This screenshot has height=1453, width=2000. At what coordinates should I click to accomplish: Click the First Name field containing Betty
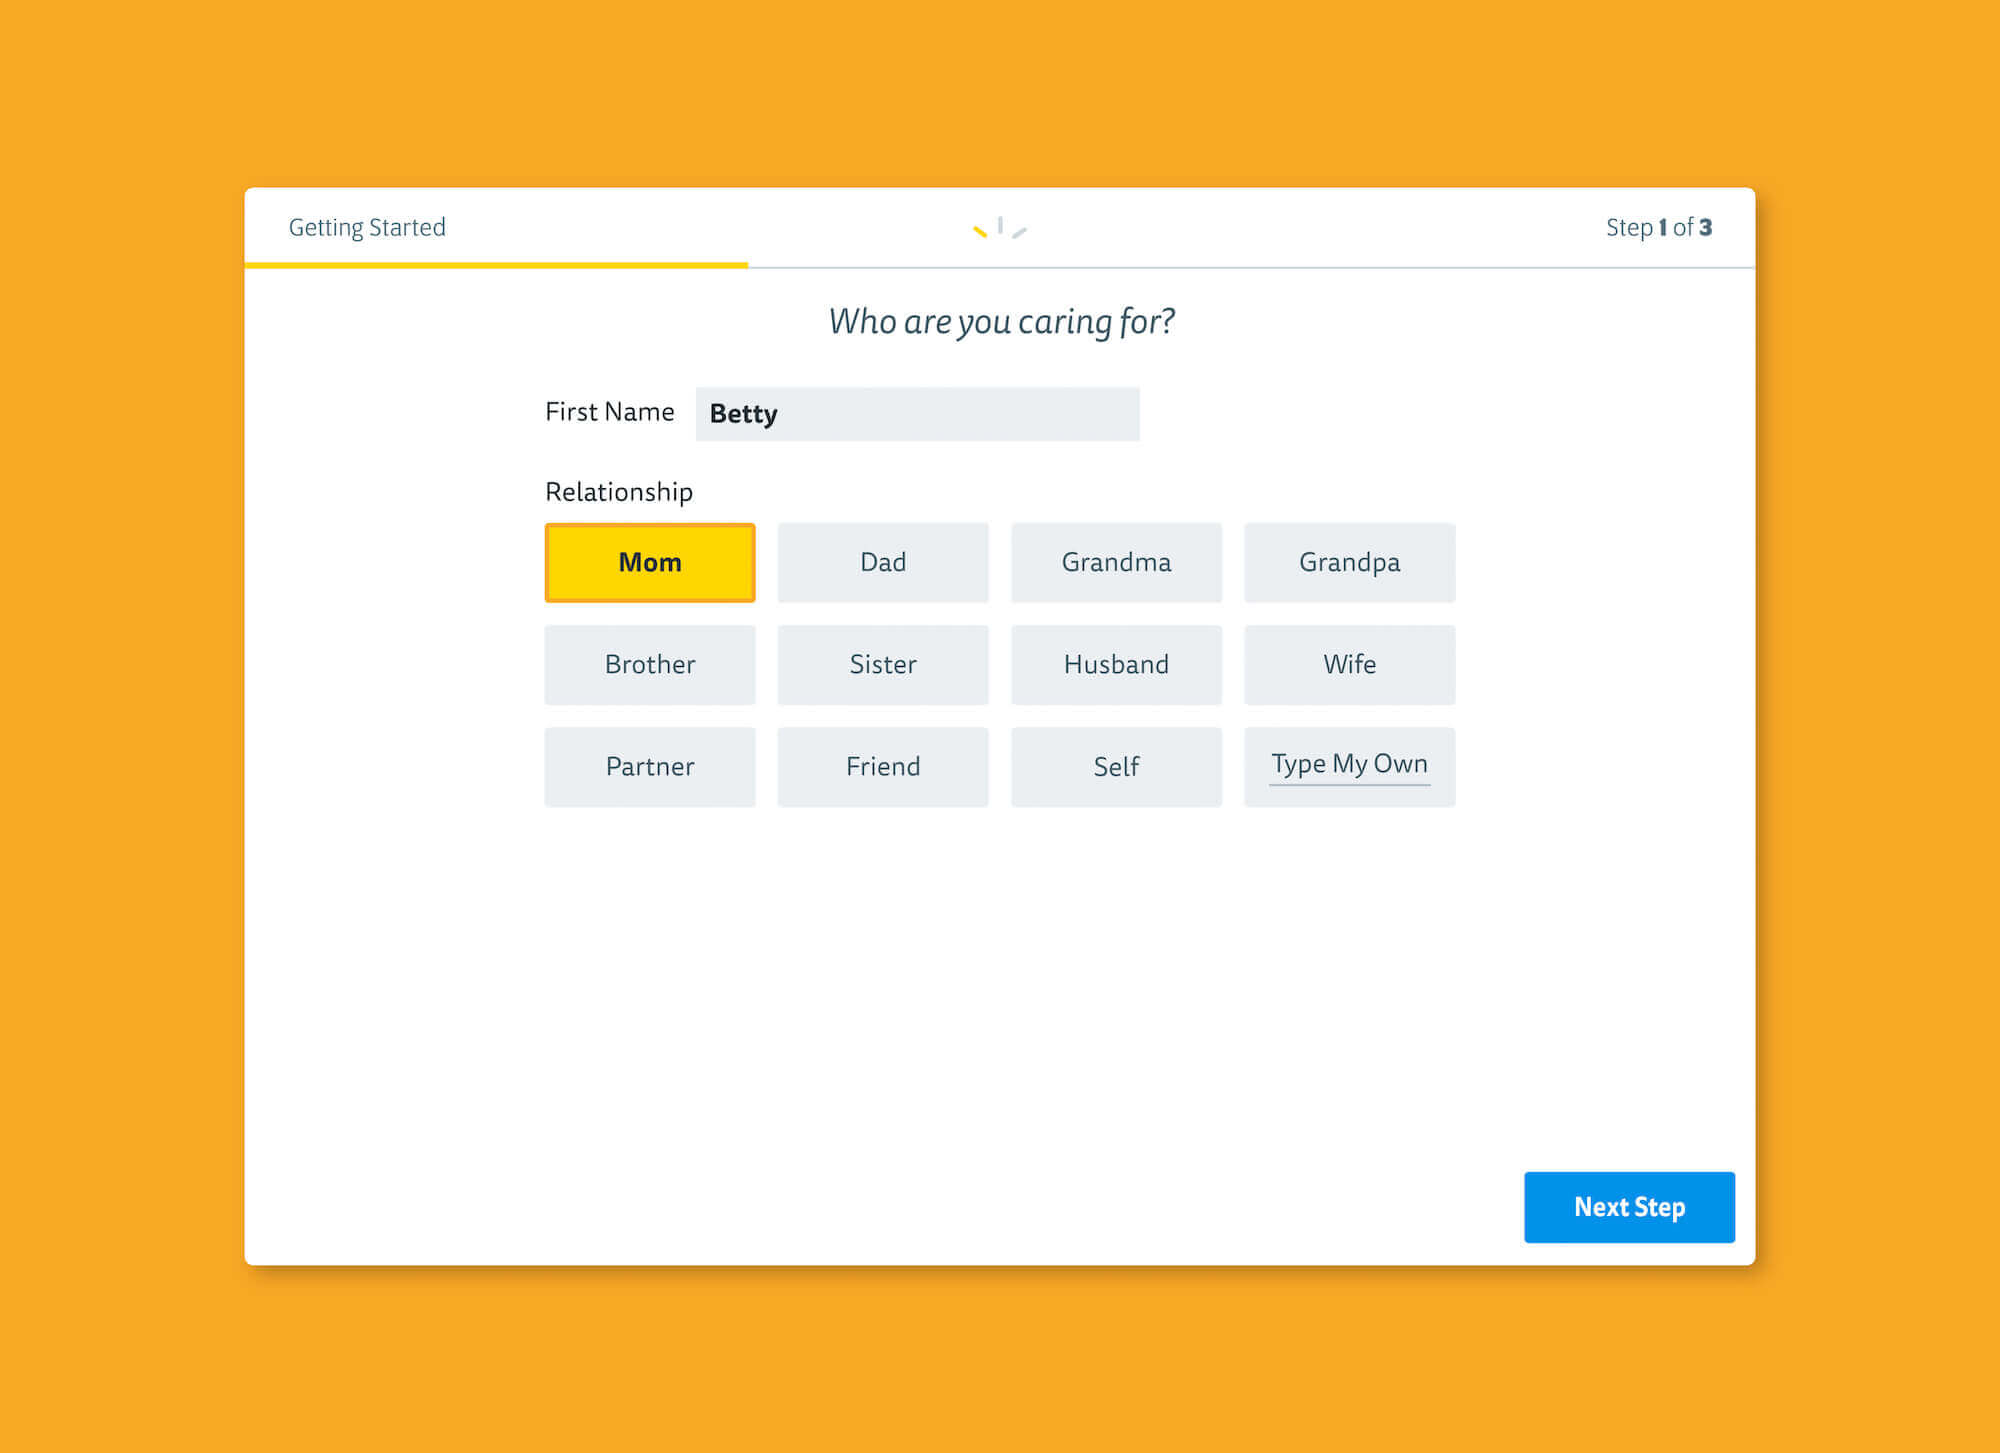coord(917,414)
